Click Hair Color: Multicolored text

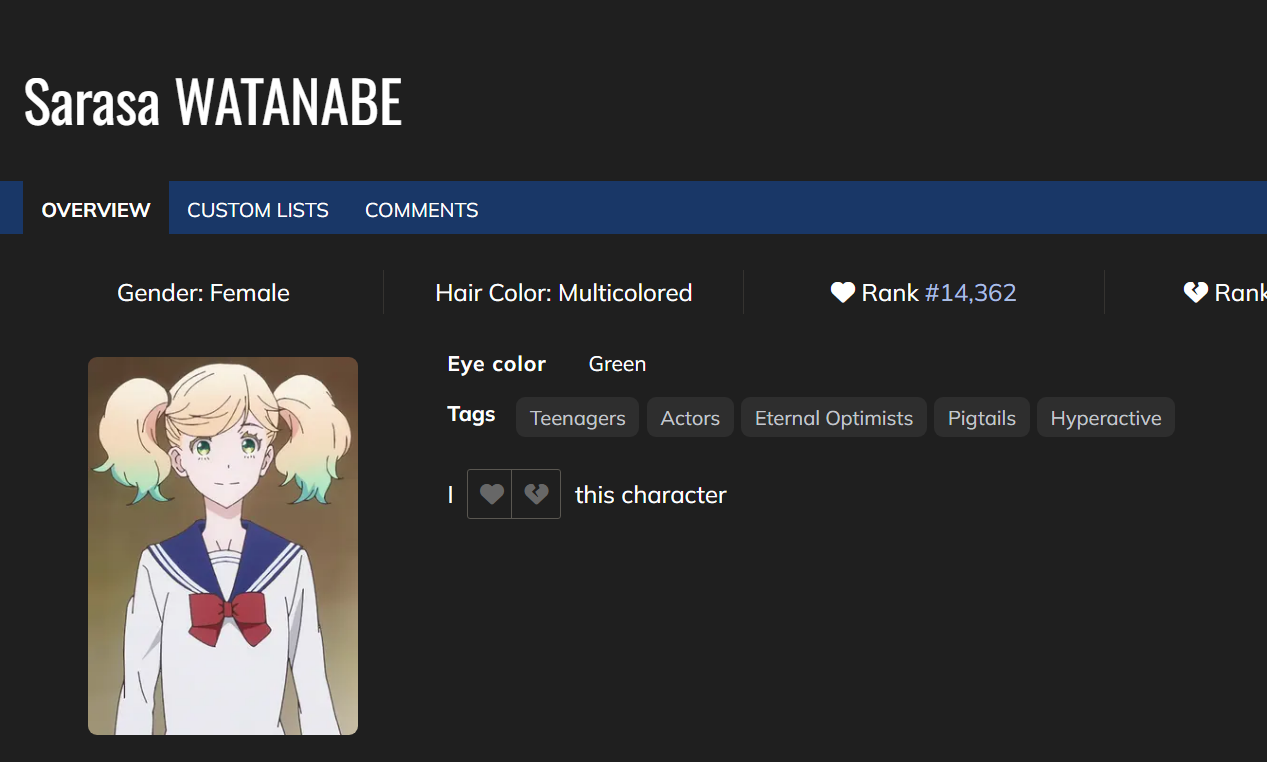[x=564, y=293]
